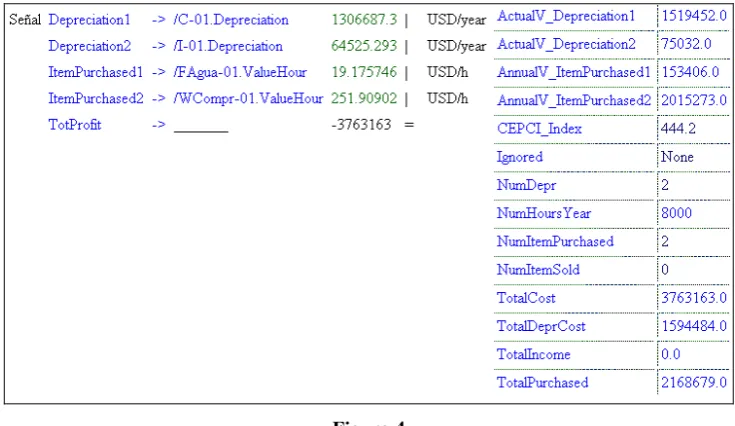
Task: Click the USD/h unit of ItemPurchased2
Action: point(448,99)
